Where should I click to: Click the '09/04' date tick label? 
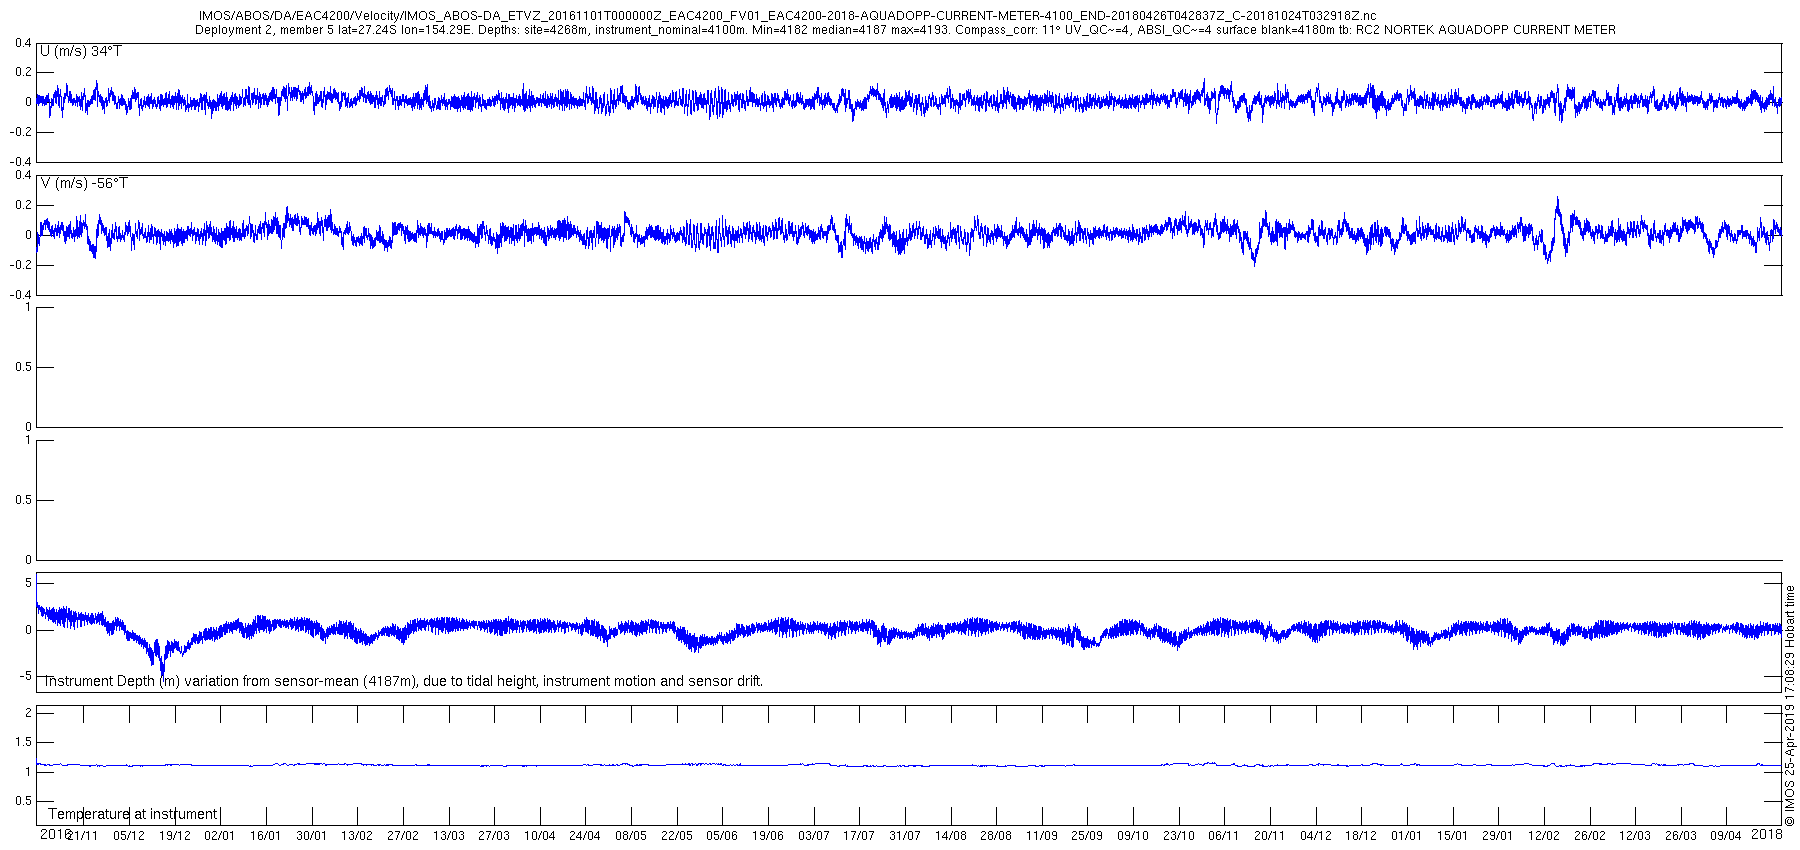click(1727, 836)
